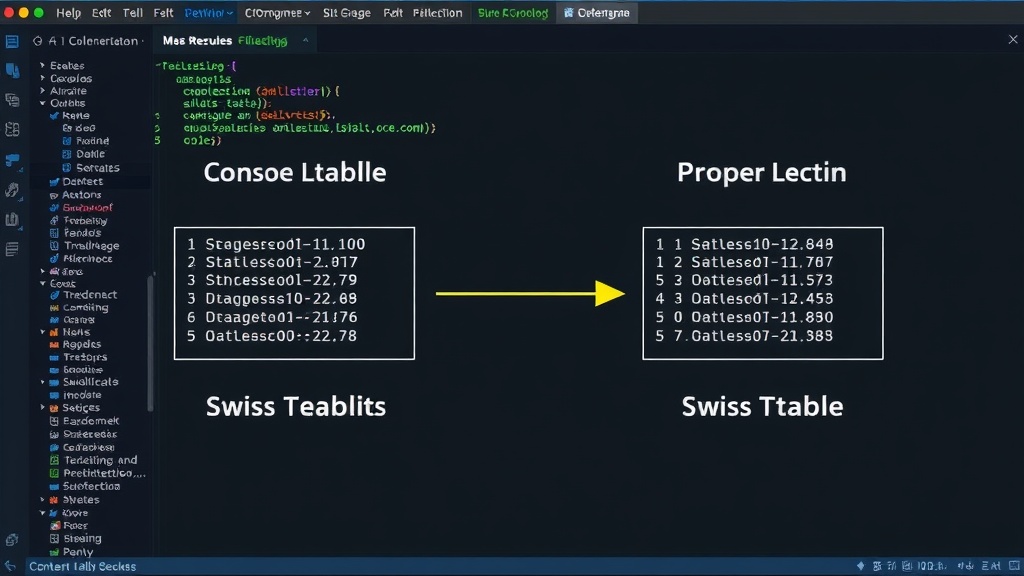Click the fourth activity bar grid icon
Viewport: 1024px width, 576px height.
click(12, 129)
